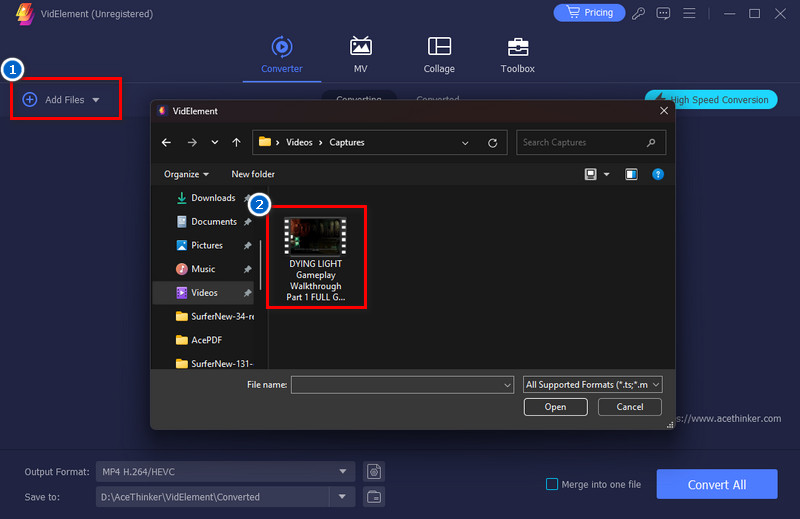This screenshot has height=519, width=800.
Task: Open the All Supported Formats filter
Action: click(x=592, y=384)
